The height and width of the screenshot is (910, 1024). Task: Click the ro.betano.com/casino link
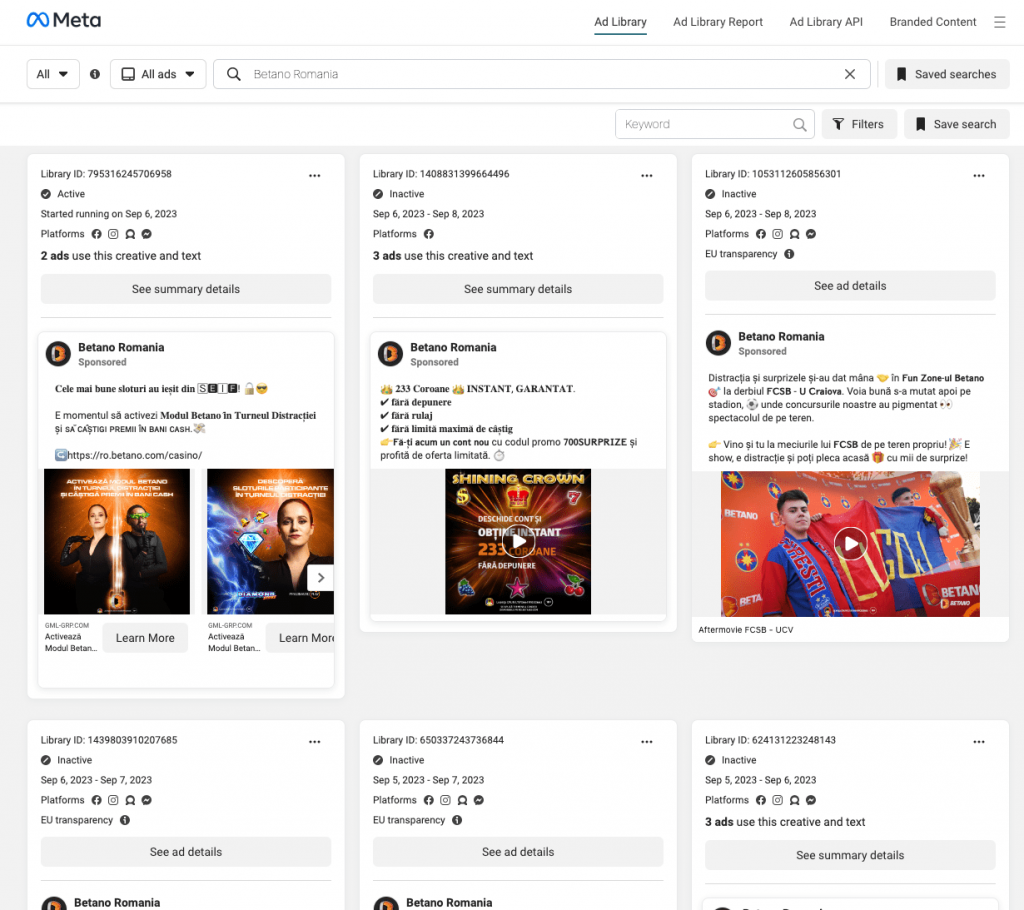135,455
